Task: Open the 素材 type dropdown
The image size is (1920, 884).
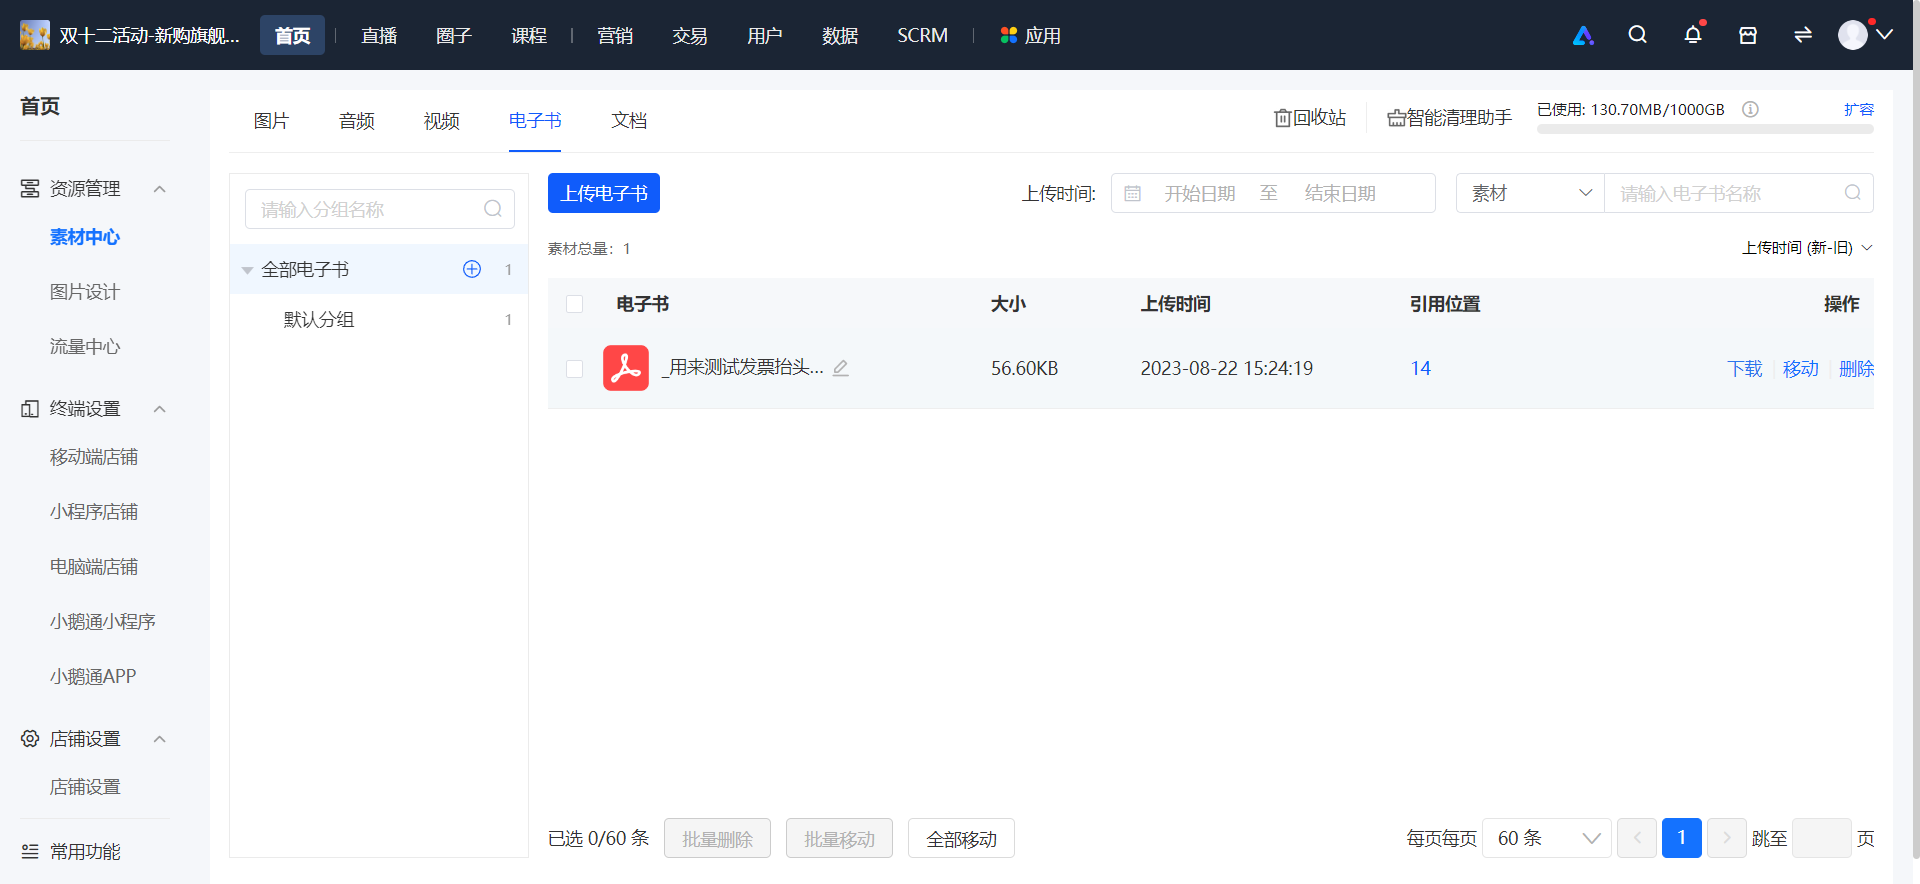Action: pos(1530,193)
